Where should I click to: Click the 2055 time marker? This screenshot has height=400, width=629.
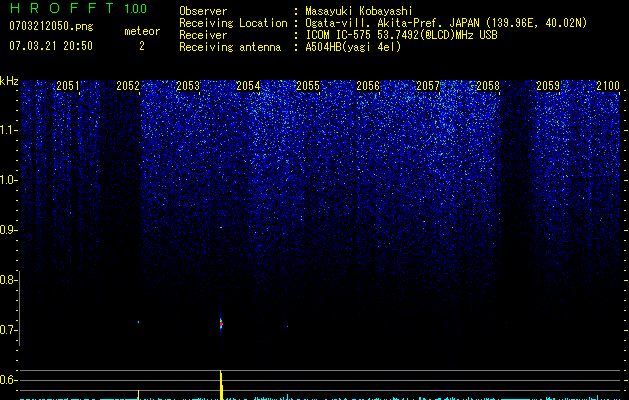coord(308,86)
